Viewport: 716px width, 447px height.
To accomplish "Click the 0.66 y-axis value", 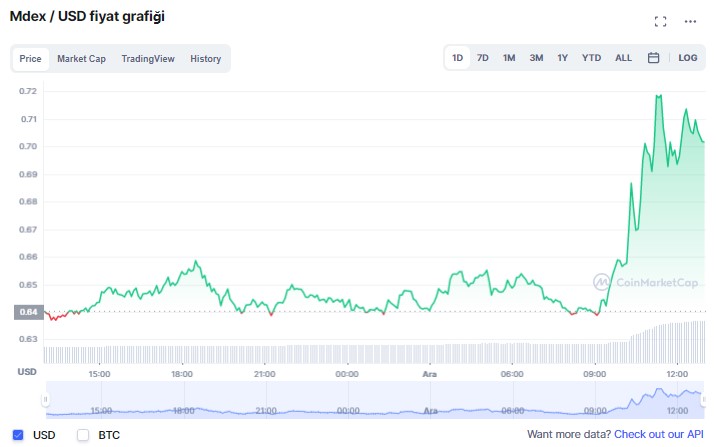I will pyautogui.click(x=28, y=257).
